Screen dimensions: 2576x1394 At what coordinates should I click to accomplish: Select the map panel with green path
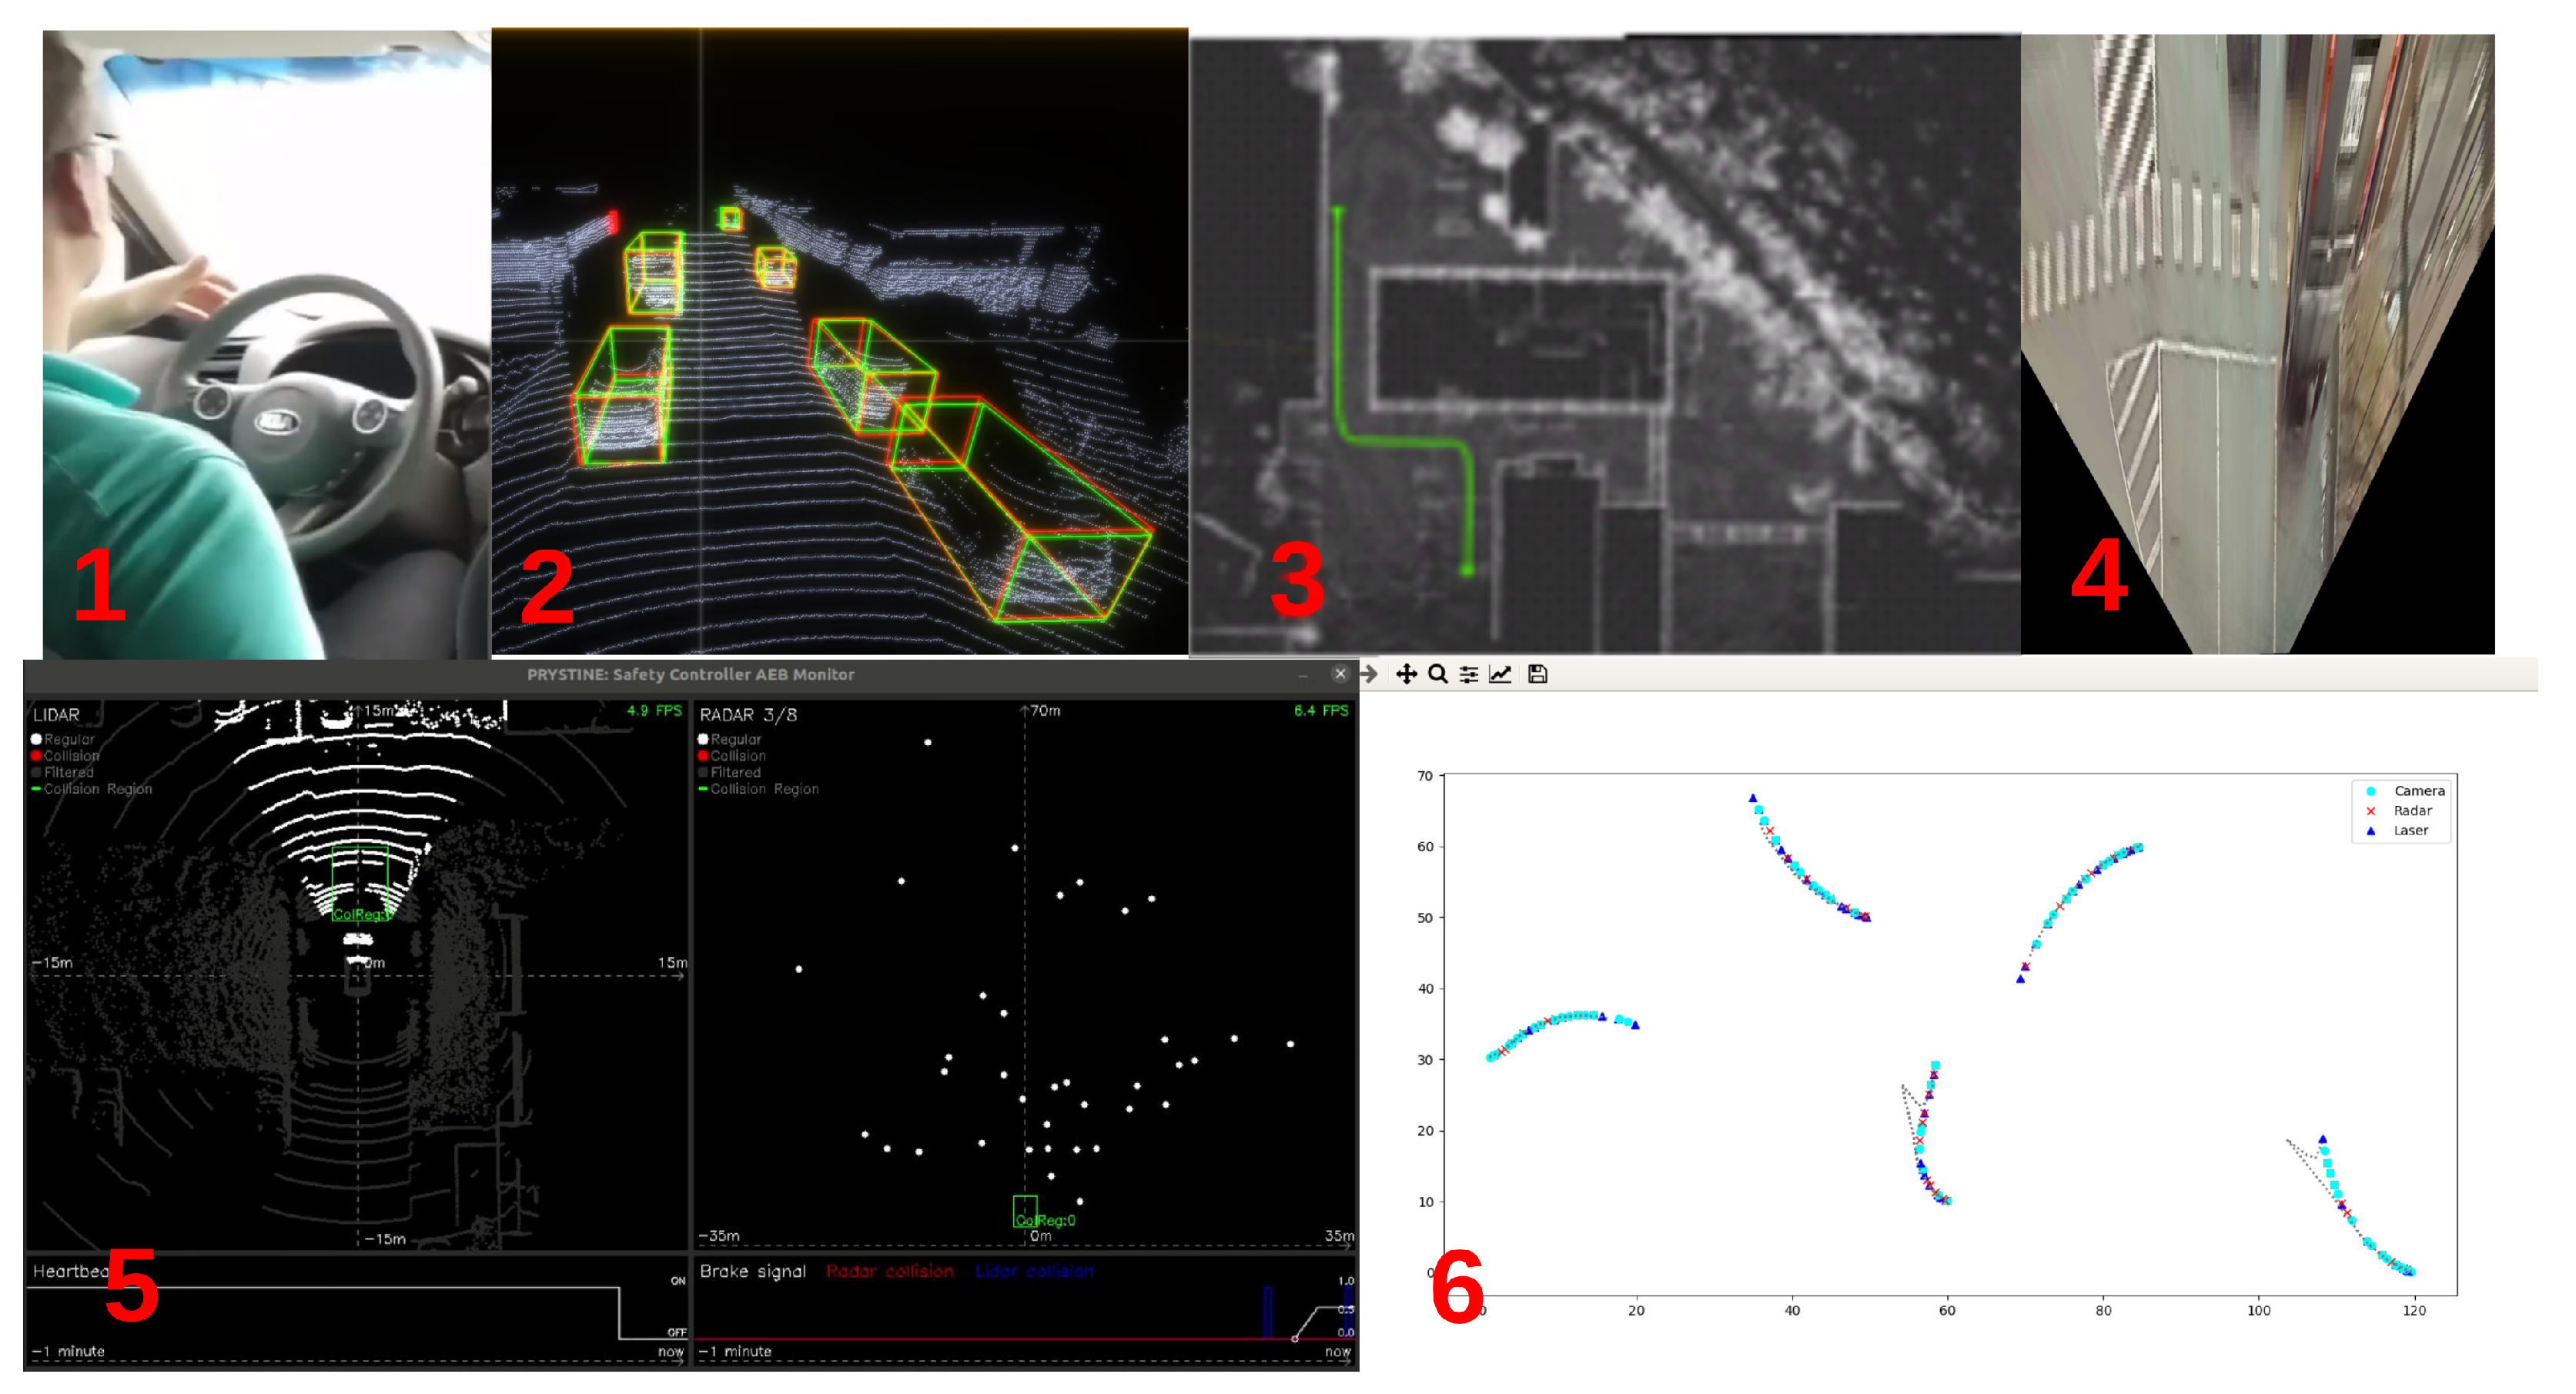point(1605,345)
